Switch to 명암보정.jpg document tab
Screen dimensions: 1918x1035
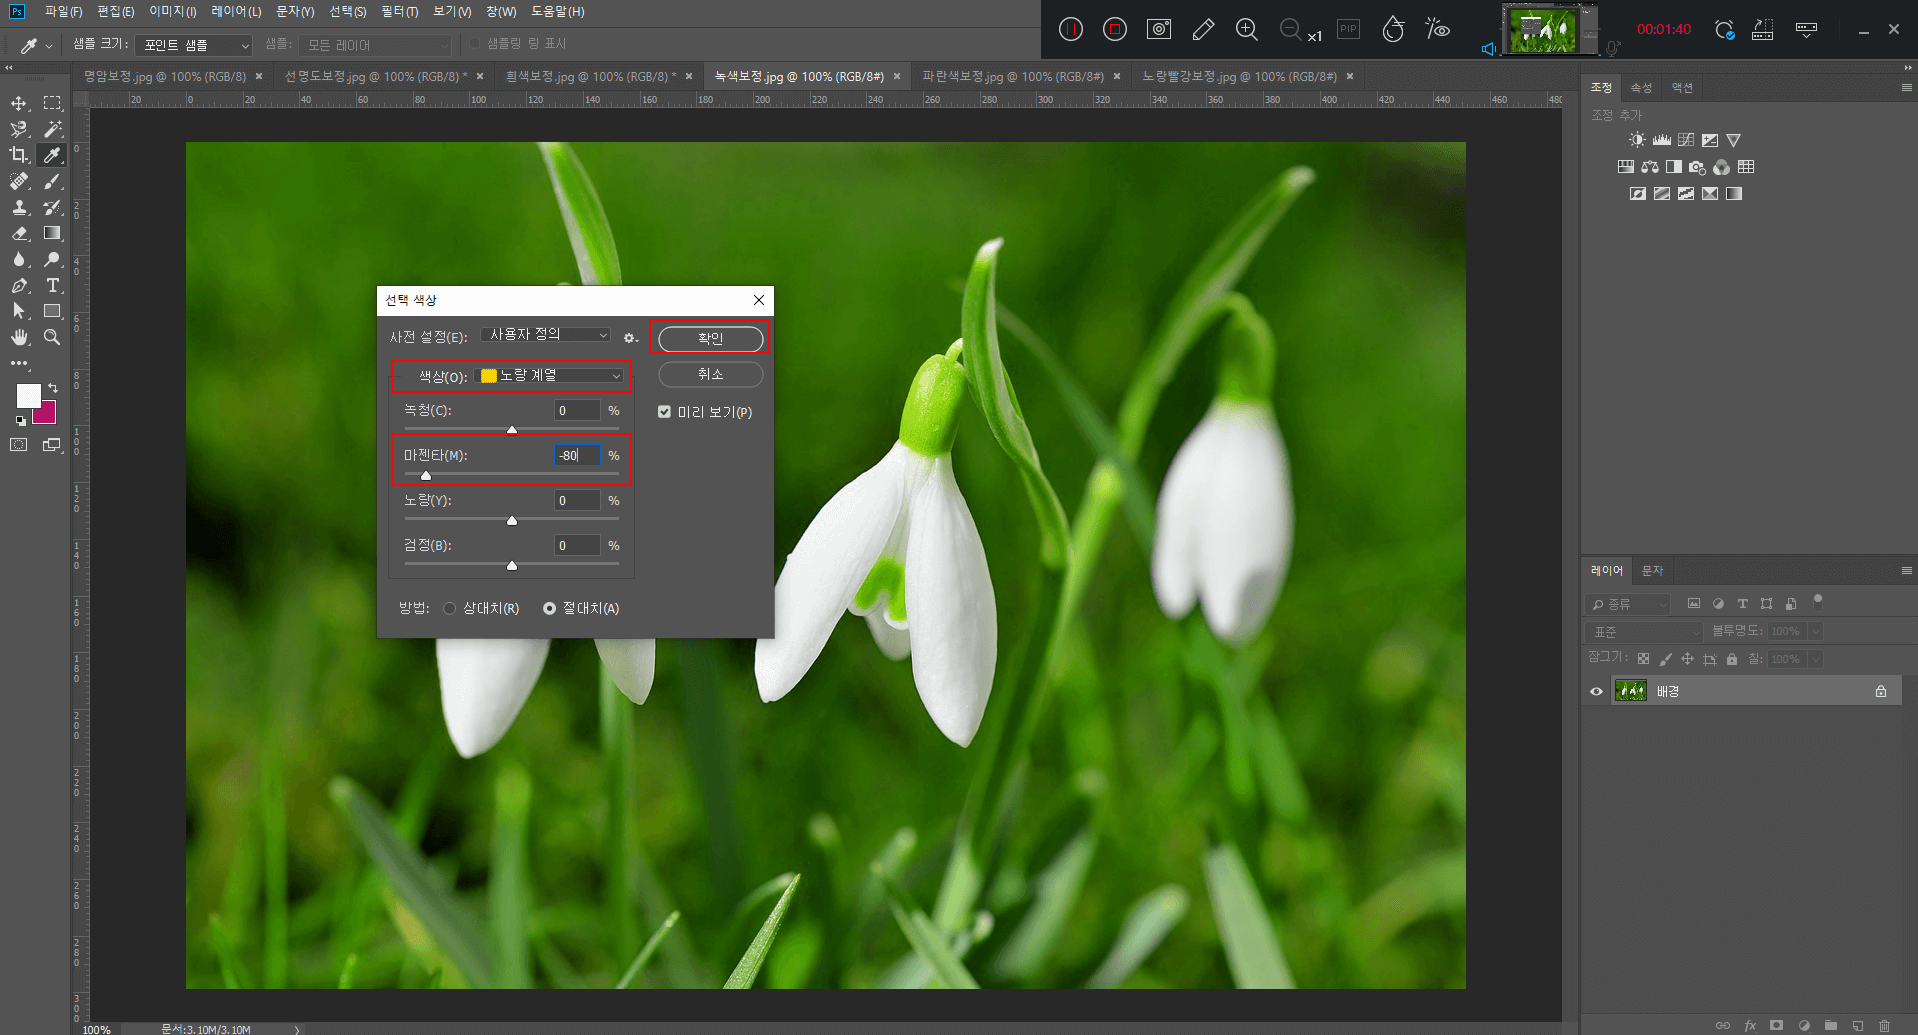[165, 76]
